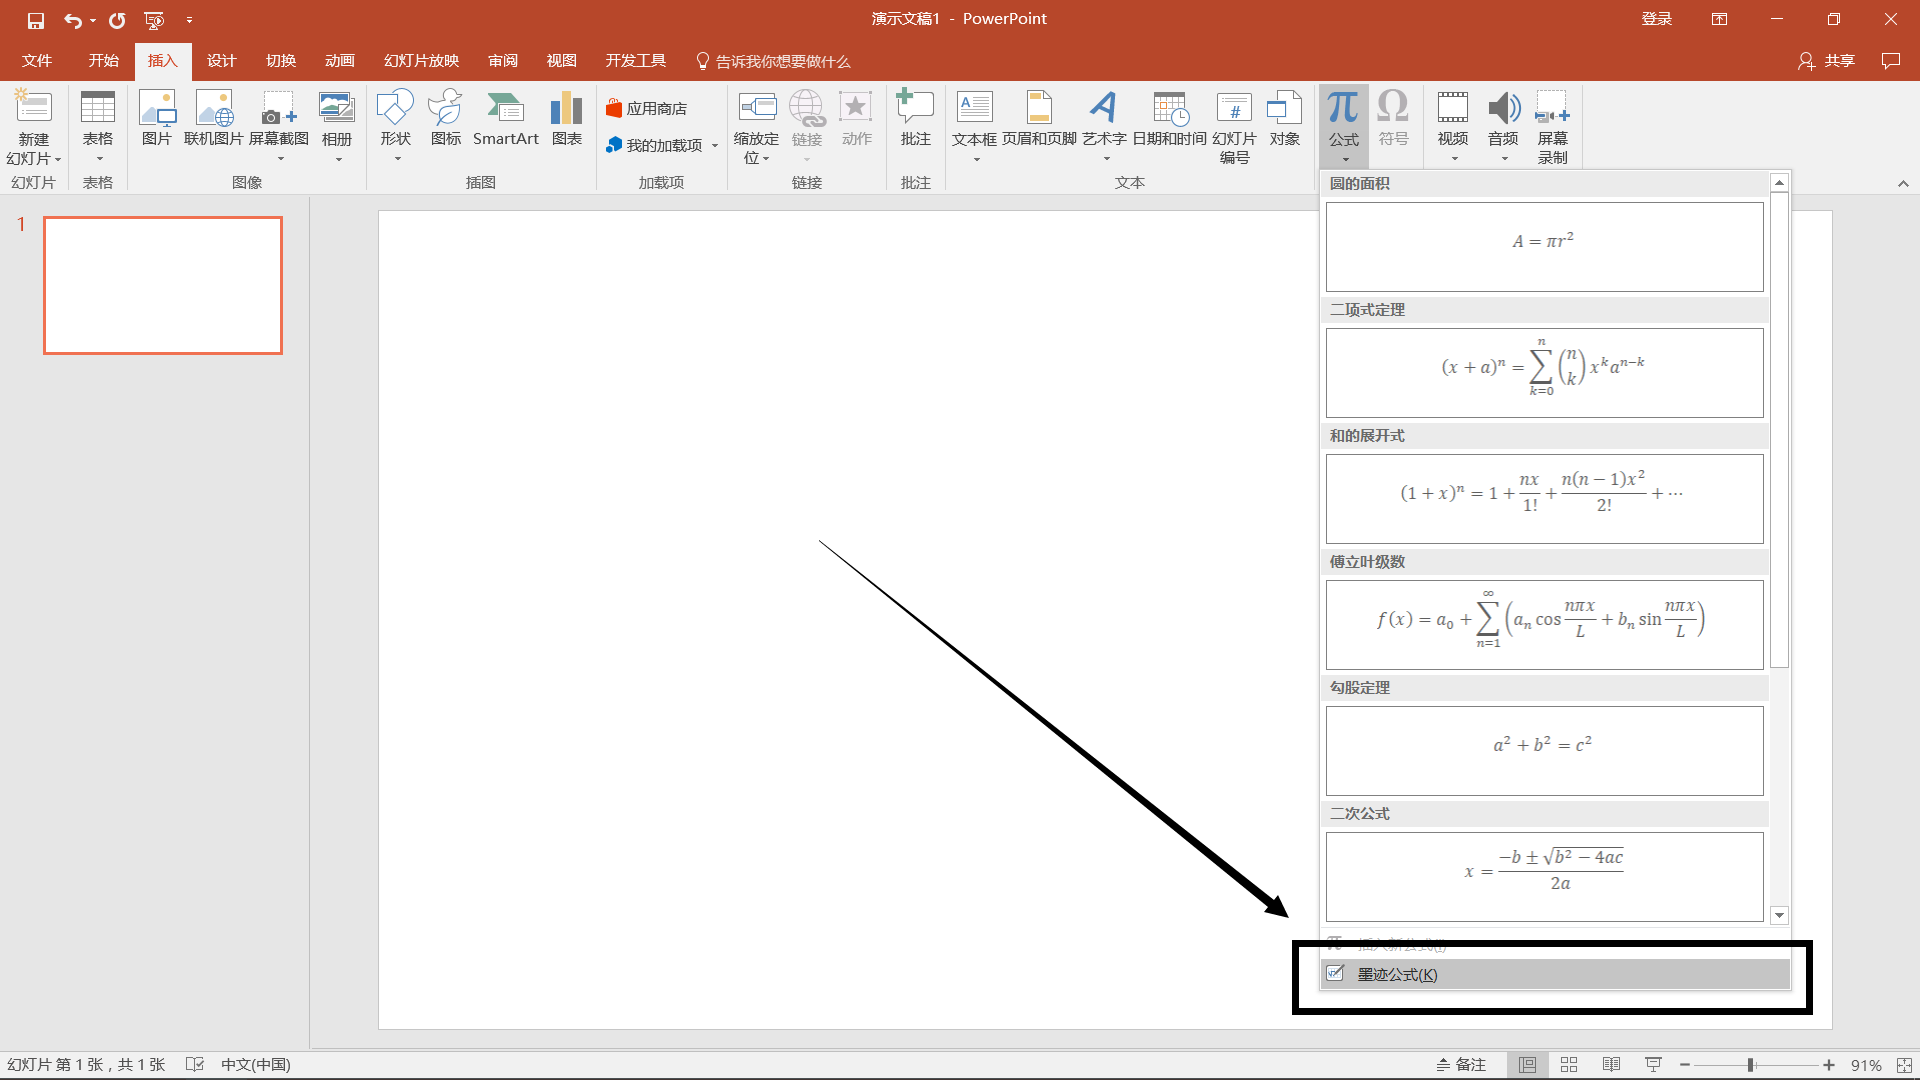Fit slide to current window
Viewport: 1920px width, 1080px height.
coord(1904,1065)
